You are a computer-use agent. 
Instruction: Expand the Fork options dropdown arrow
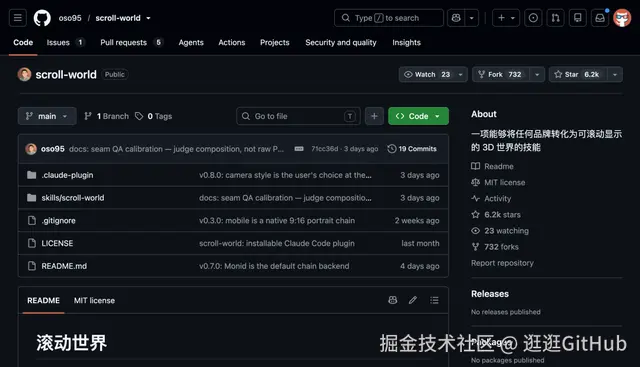pyautogui.click(x=537, y=74)
